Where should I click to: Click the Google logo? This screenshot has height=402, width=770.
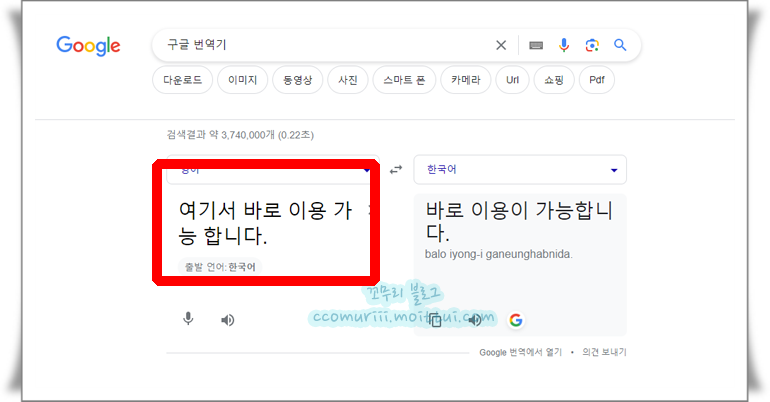pyautogui.click(x=88, y=46)
